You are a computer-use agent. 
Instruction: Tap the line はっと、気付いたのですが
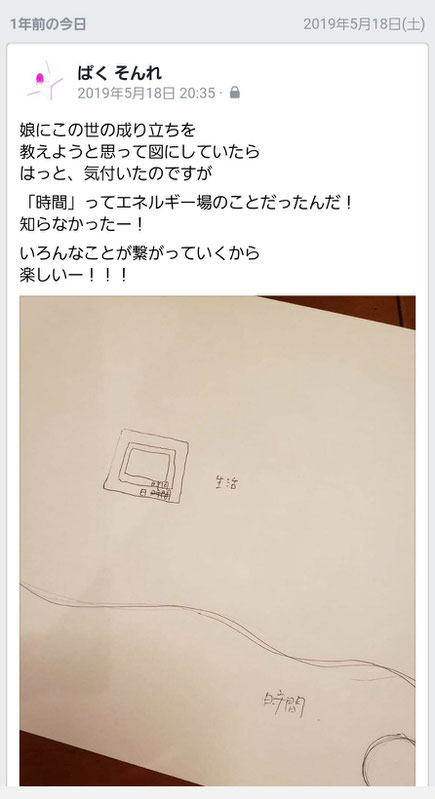116,174
